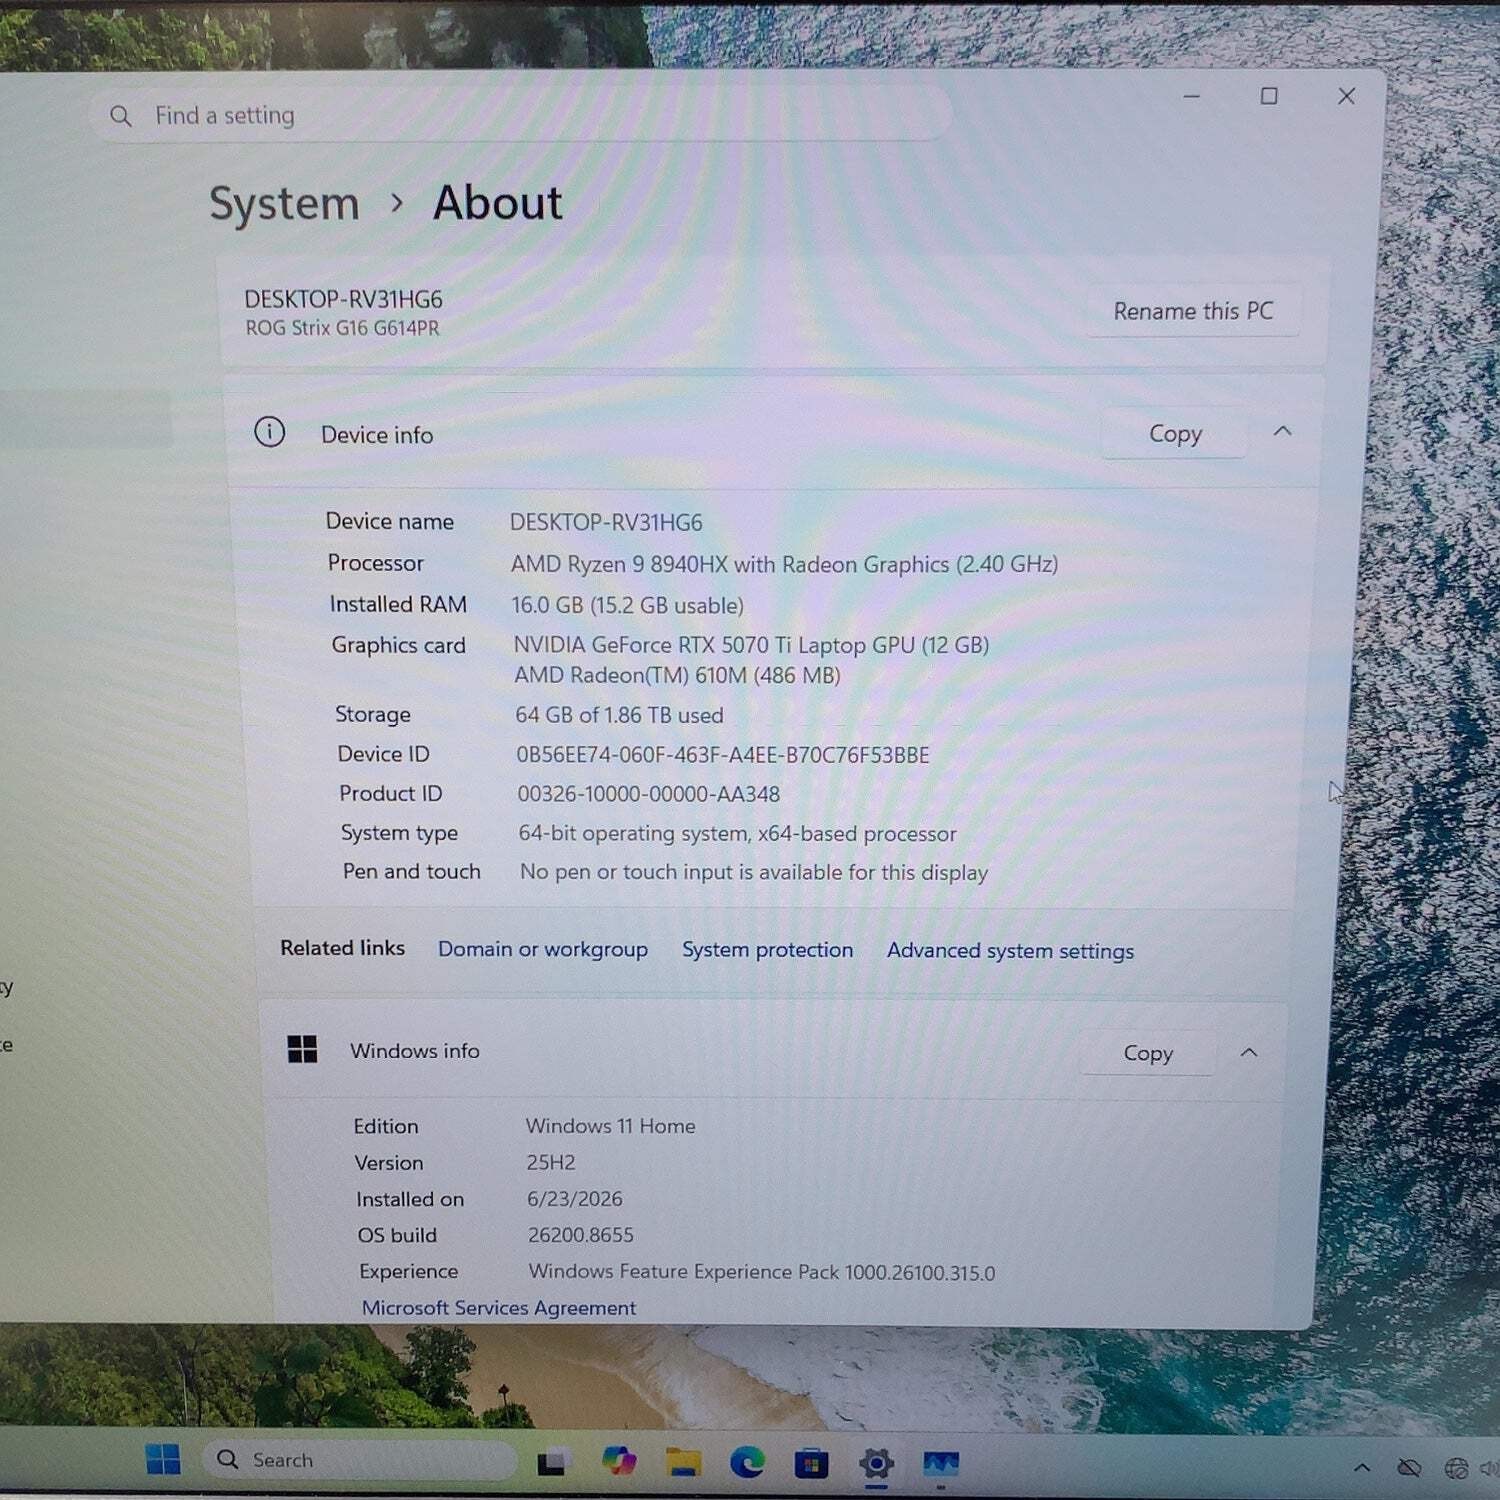Image resolution: width=1500 pixels, height=1500 pixels.
Task: Select the device name value DESKTOP-RV31HG6
Action: [x=606, y=523]
